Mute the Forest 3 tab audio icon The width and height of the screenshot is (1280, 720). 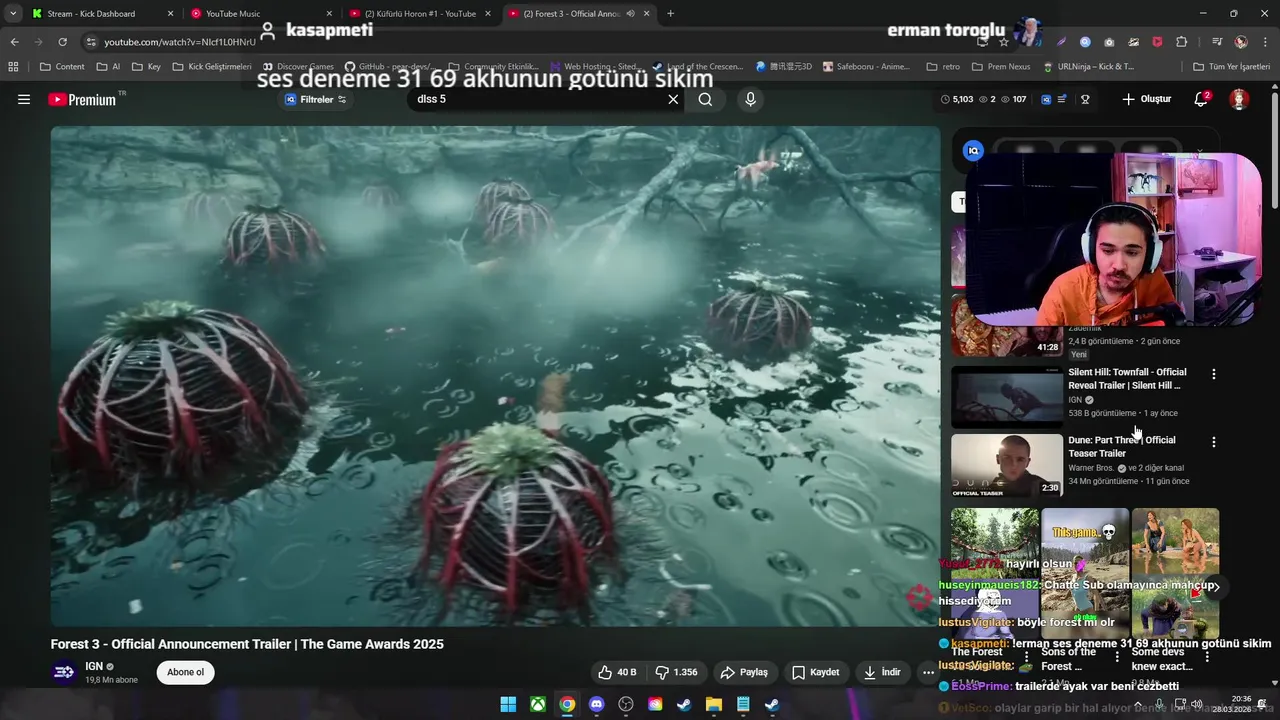point(631,14)
